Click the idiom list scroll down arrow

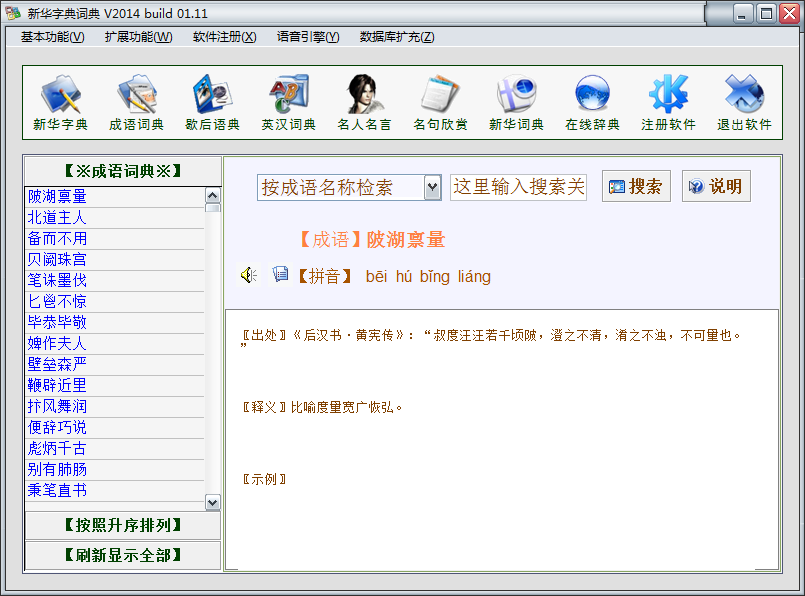213,502
